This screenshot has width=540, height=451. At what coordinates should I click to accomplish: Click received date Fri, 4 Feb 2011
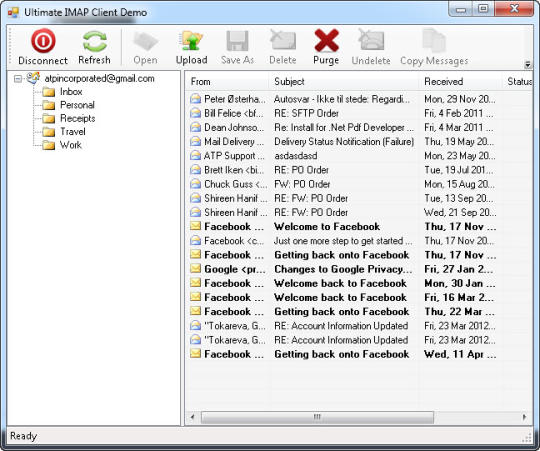coord(458,113)
